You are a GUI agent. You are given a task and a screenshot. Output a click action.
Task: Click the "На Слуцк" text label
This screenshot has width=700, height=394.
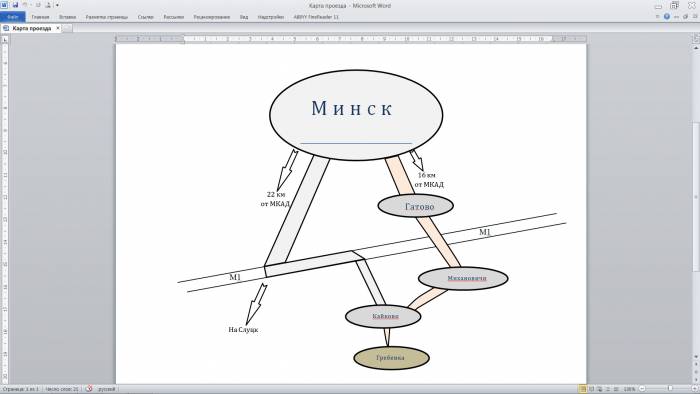pyautogui.click(x=243, y=330)
